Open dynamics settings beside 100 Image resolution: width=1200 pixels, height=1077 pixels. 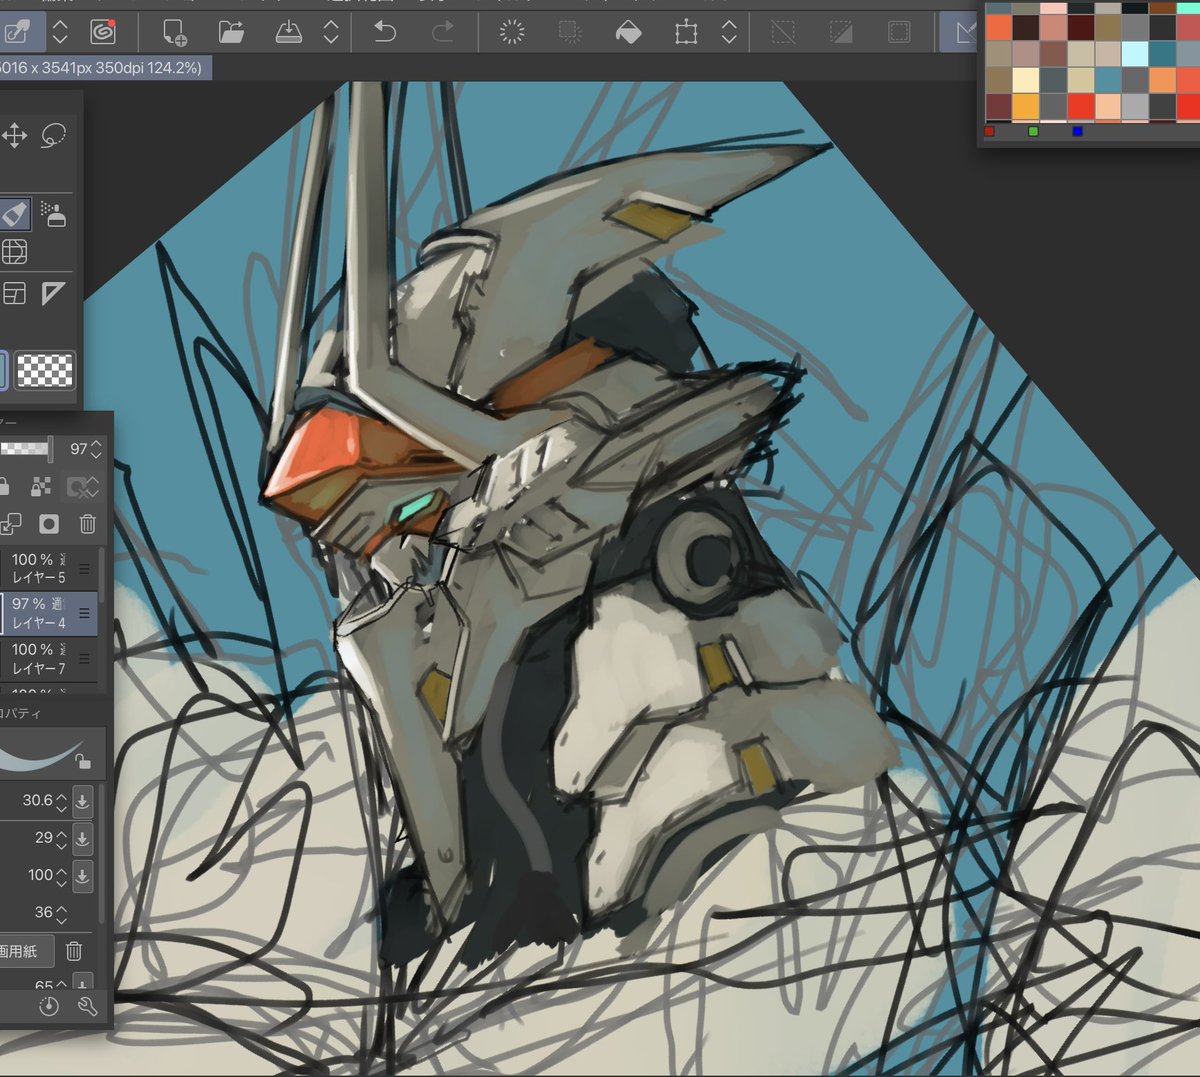(x=83, y=876)
